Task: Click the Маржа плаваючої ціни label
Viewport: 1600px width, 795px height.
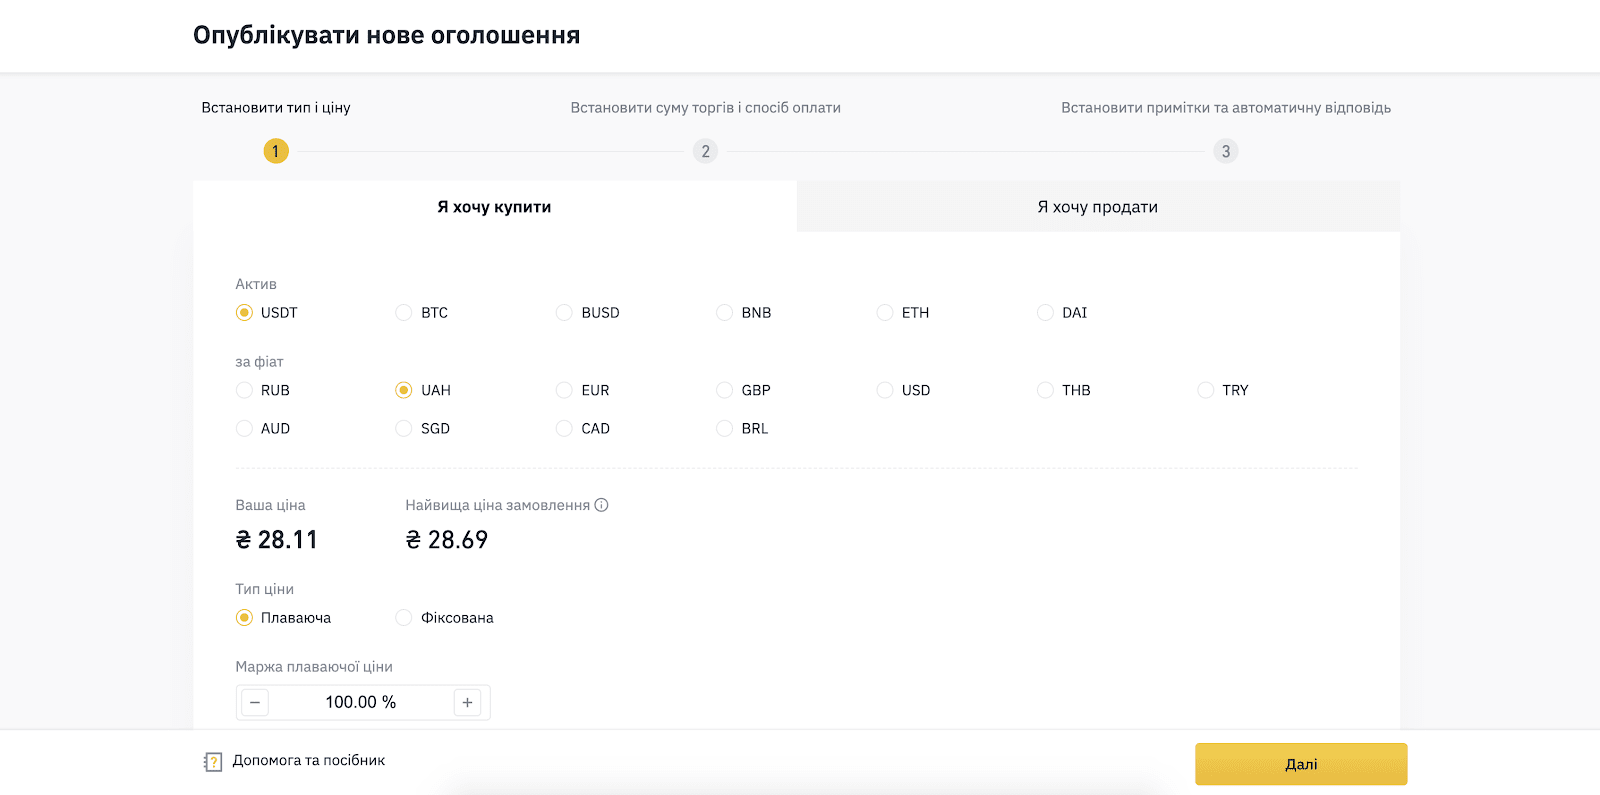Action: 314,667
